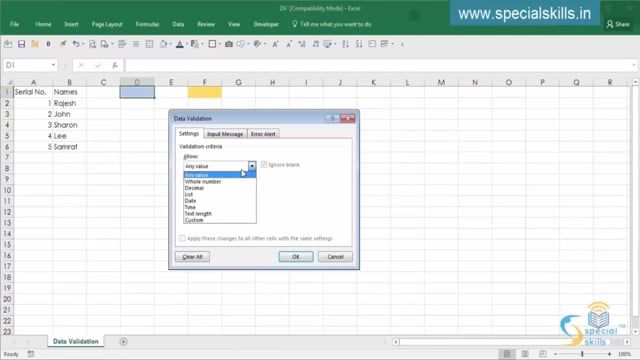The image size is (640, 360).
Task: Expand the Name Box dropdown arrow
Action: (x=53, y=65)
